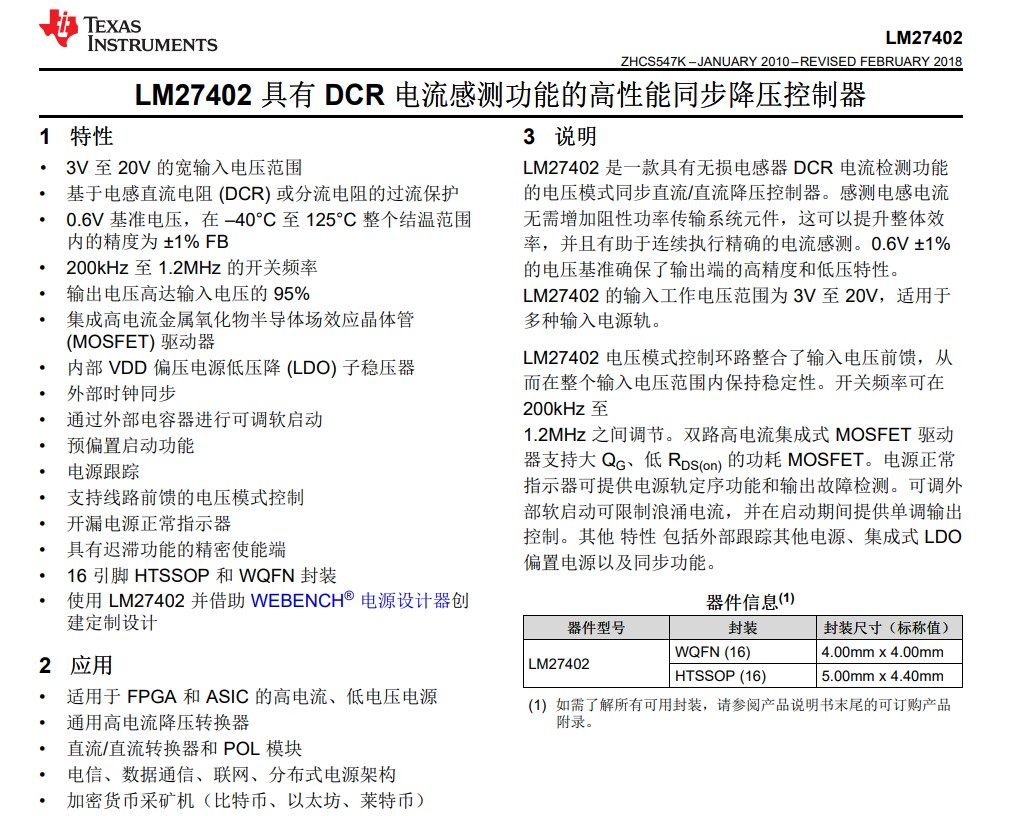Select the bullet 电源跟踪

[103, 471]
